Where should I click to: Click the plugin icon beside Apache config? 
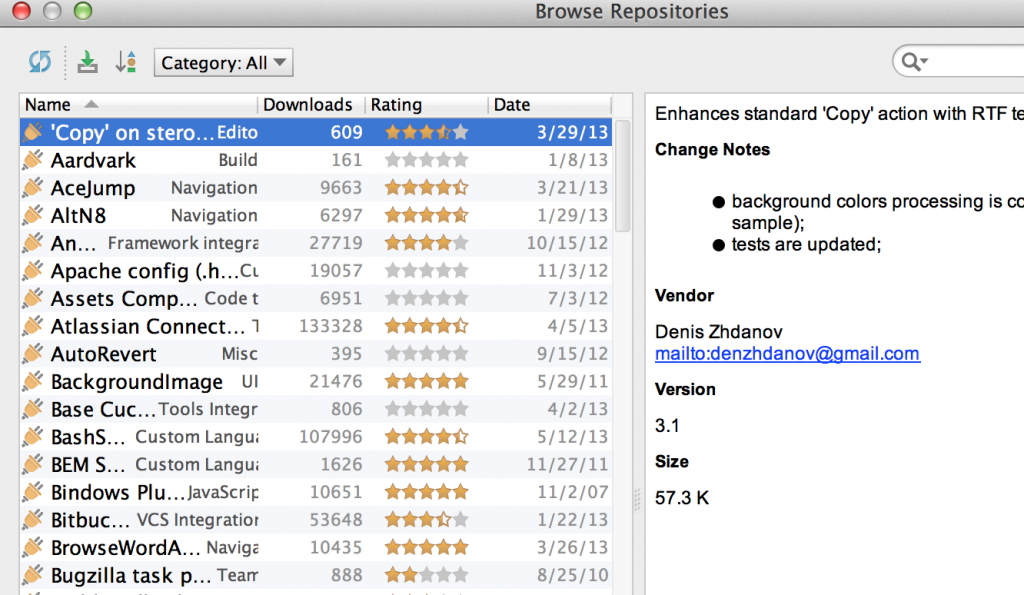pos(33,270)
